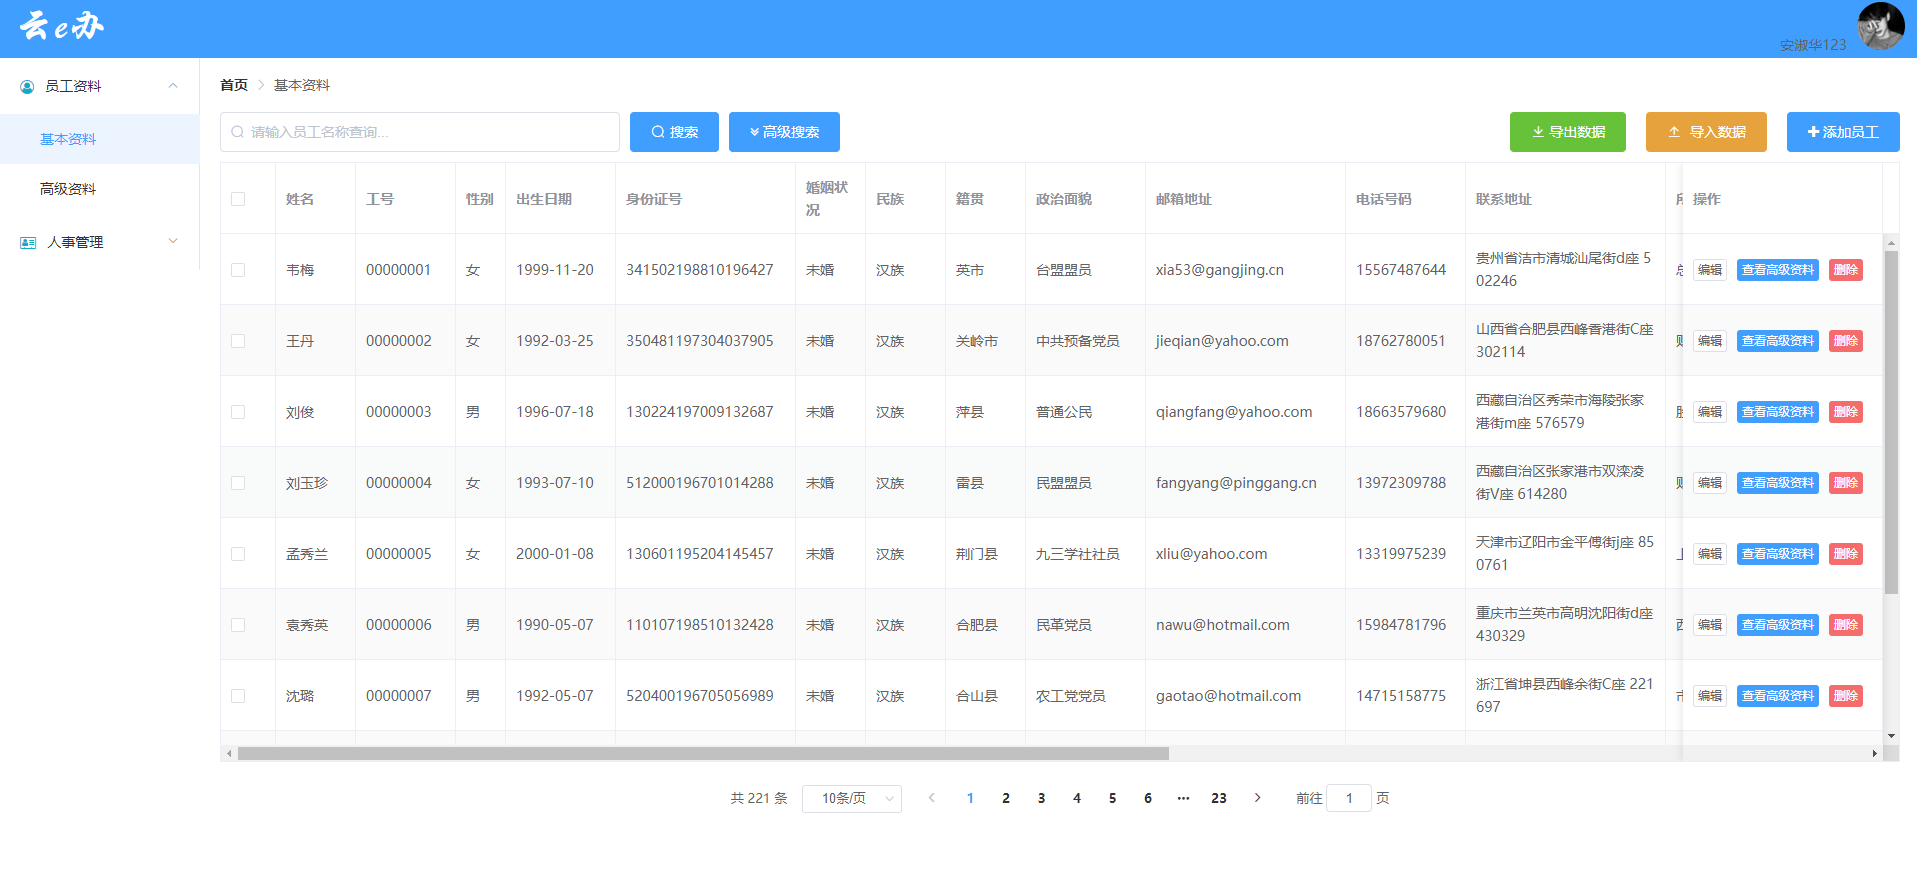Go to page 6

click(x=1148, y=798)
